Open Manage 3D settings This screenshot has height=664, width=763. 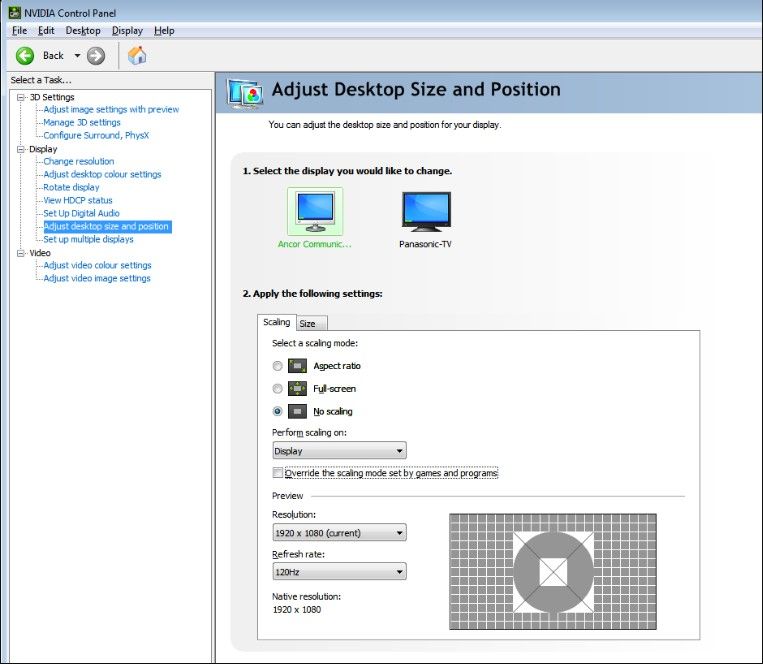[x=82, y=123]
